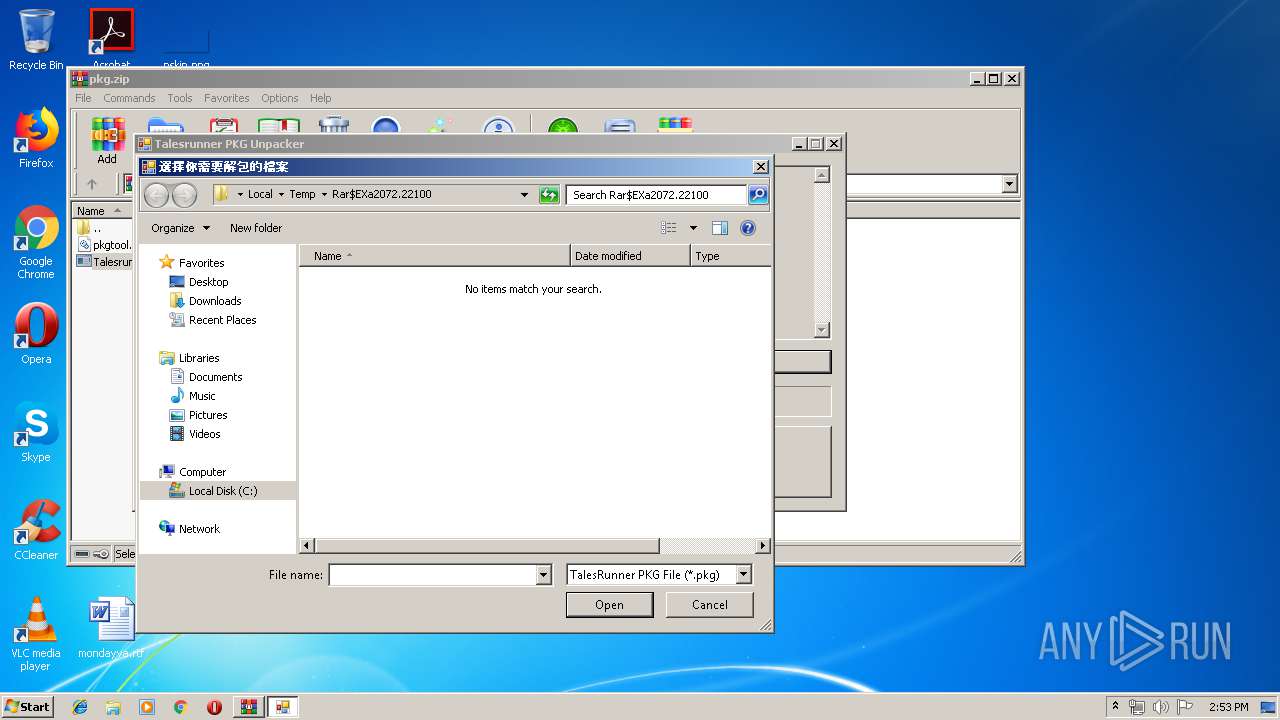Viewport: 1280px width, 720px height.
Task: Click New folder button
Action: [x=256, y=228]
